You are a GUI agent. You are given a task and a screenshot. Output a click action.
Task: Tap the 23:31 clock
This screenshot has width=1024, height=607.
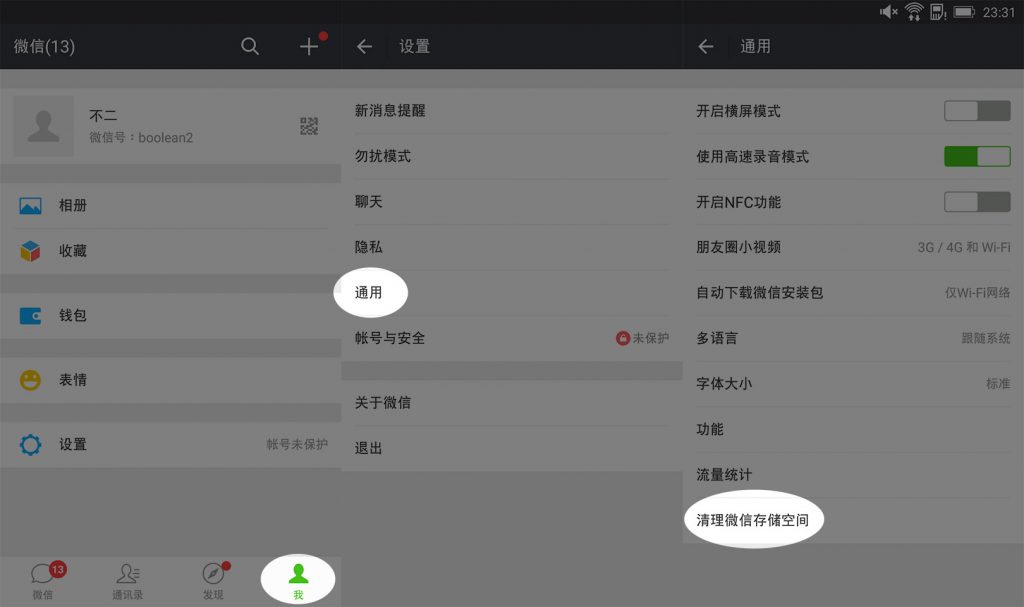tap(999, 12)
